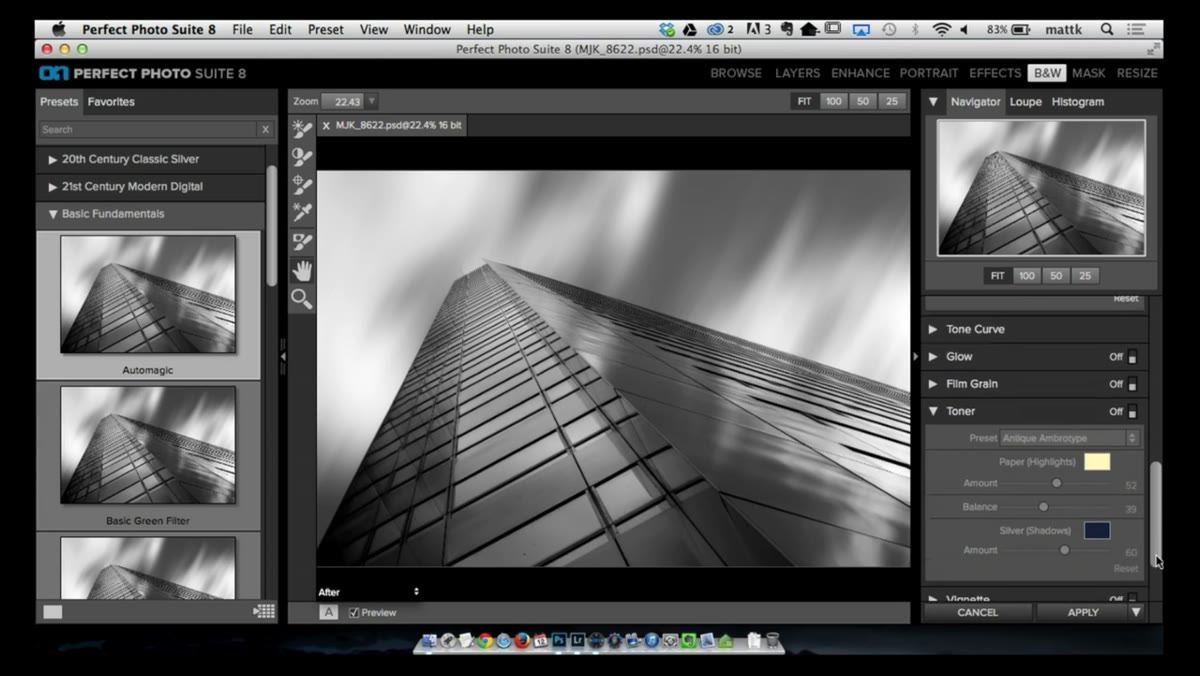Open the Preset menu in menu bar
Viewport: 1200px width, 676px height.
point(325,29)
